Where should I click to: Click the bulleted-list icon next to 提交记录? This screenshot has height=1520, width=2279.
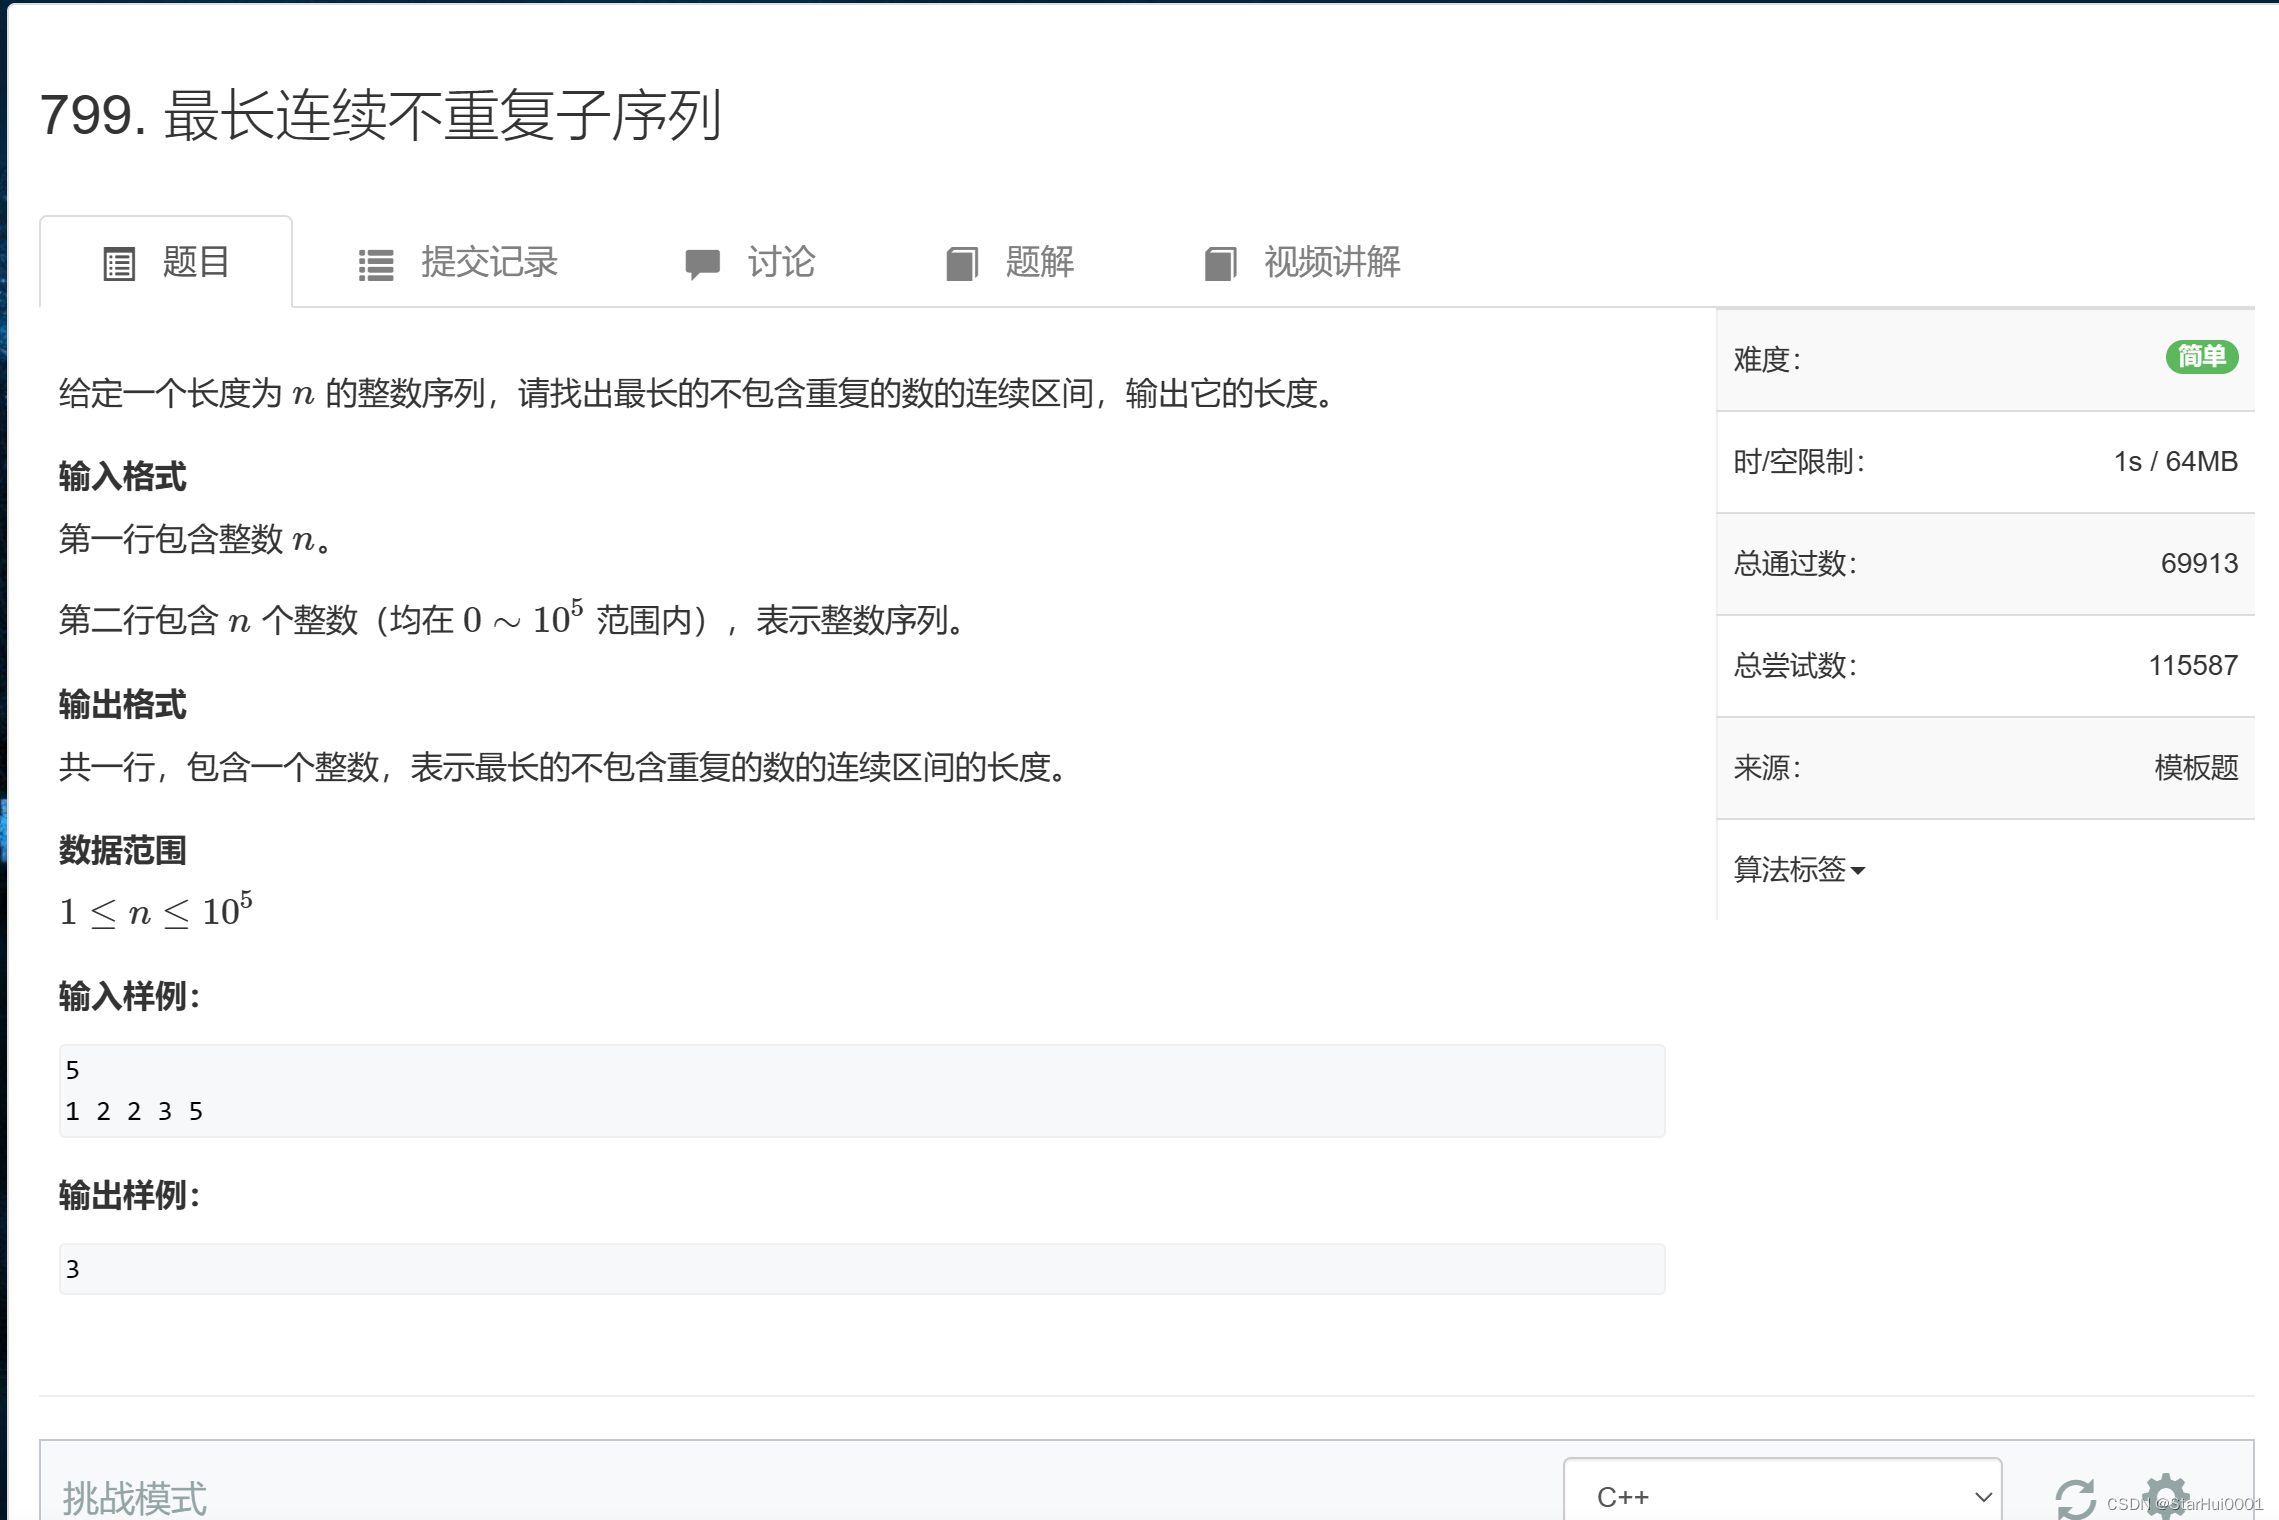tap(376, 264)
